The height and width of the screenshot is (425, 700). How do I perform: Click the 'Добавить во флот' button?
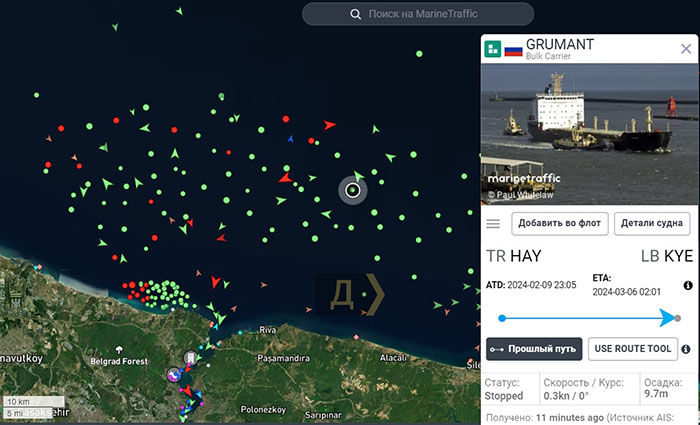pyautogui.click(x=559, y=223)
